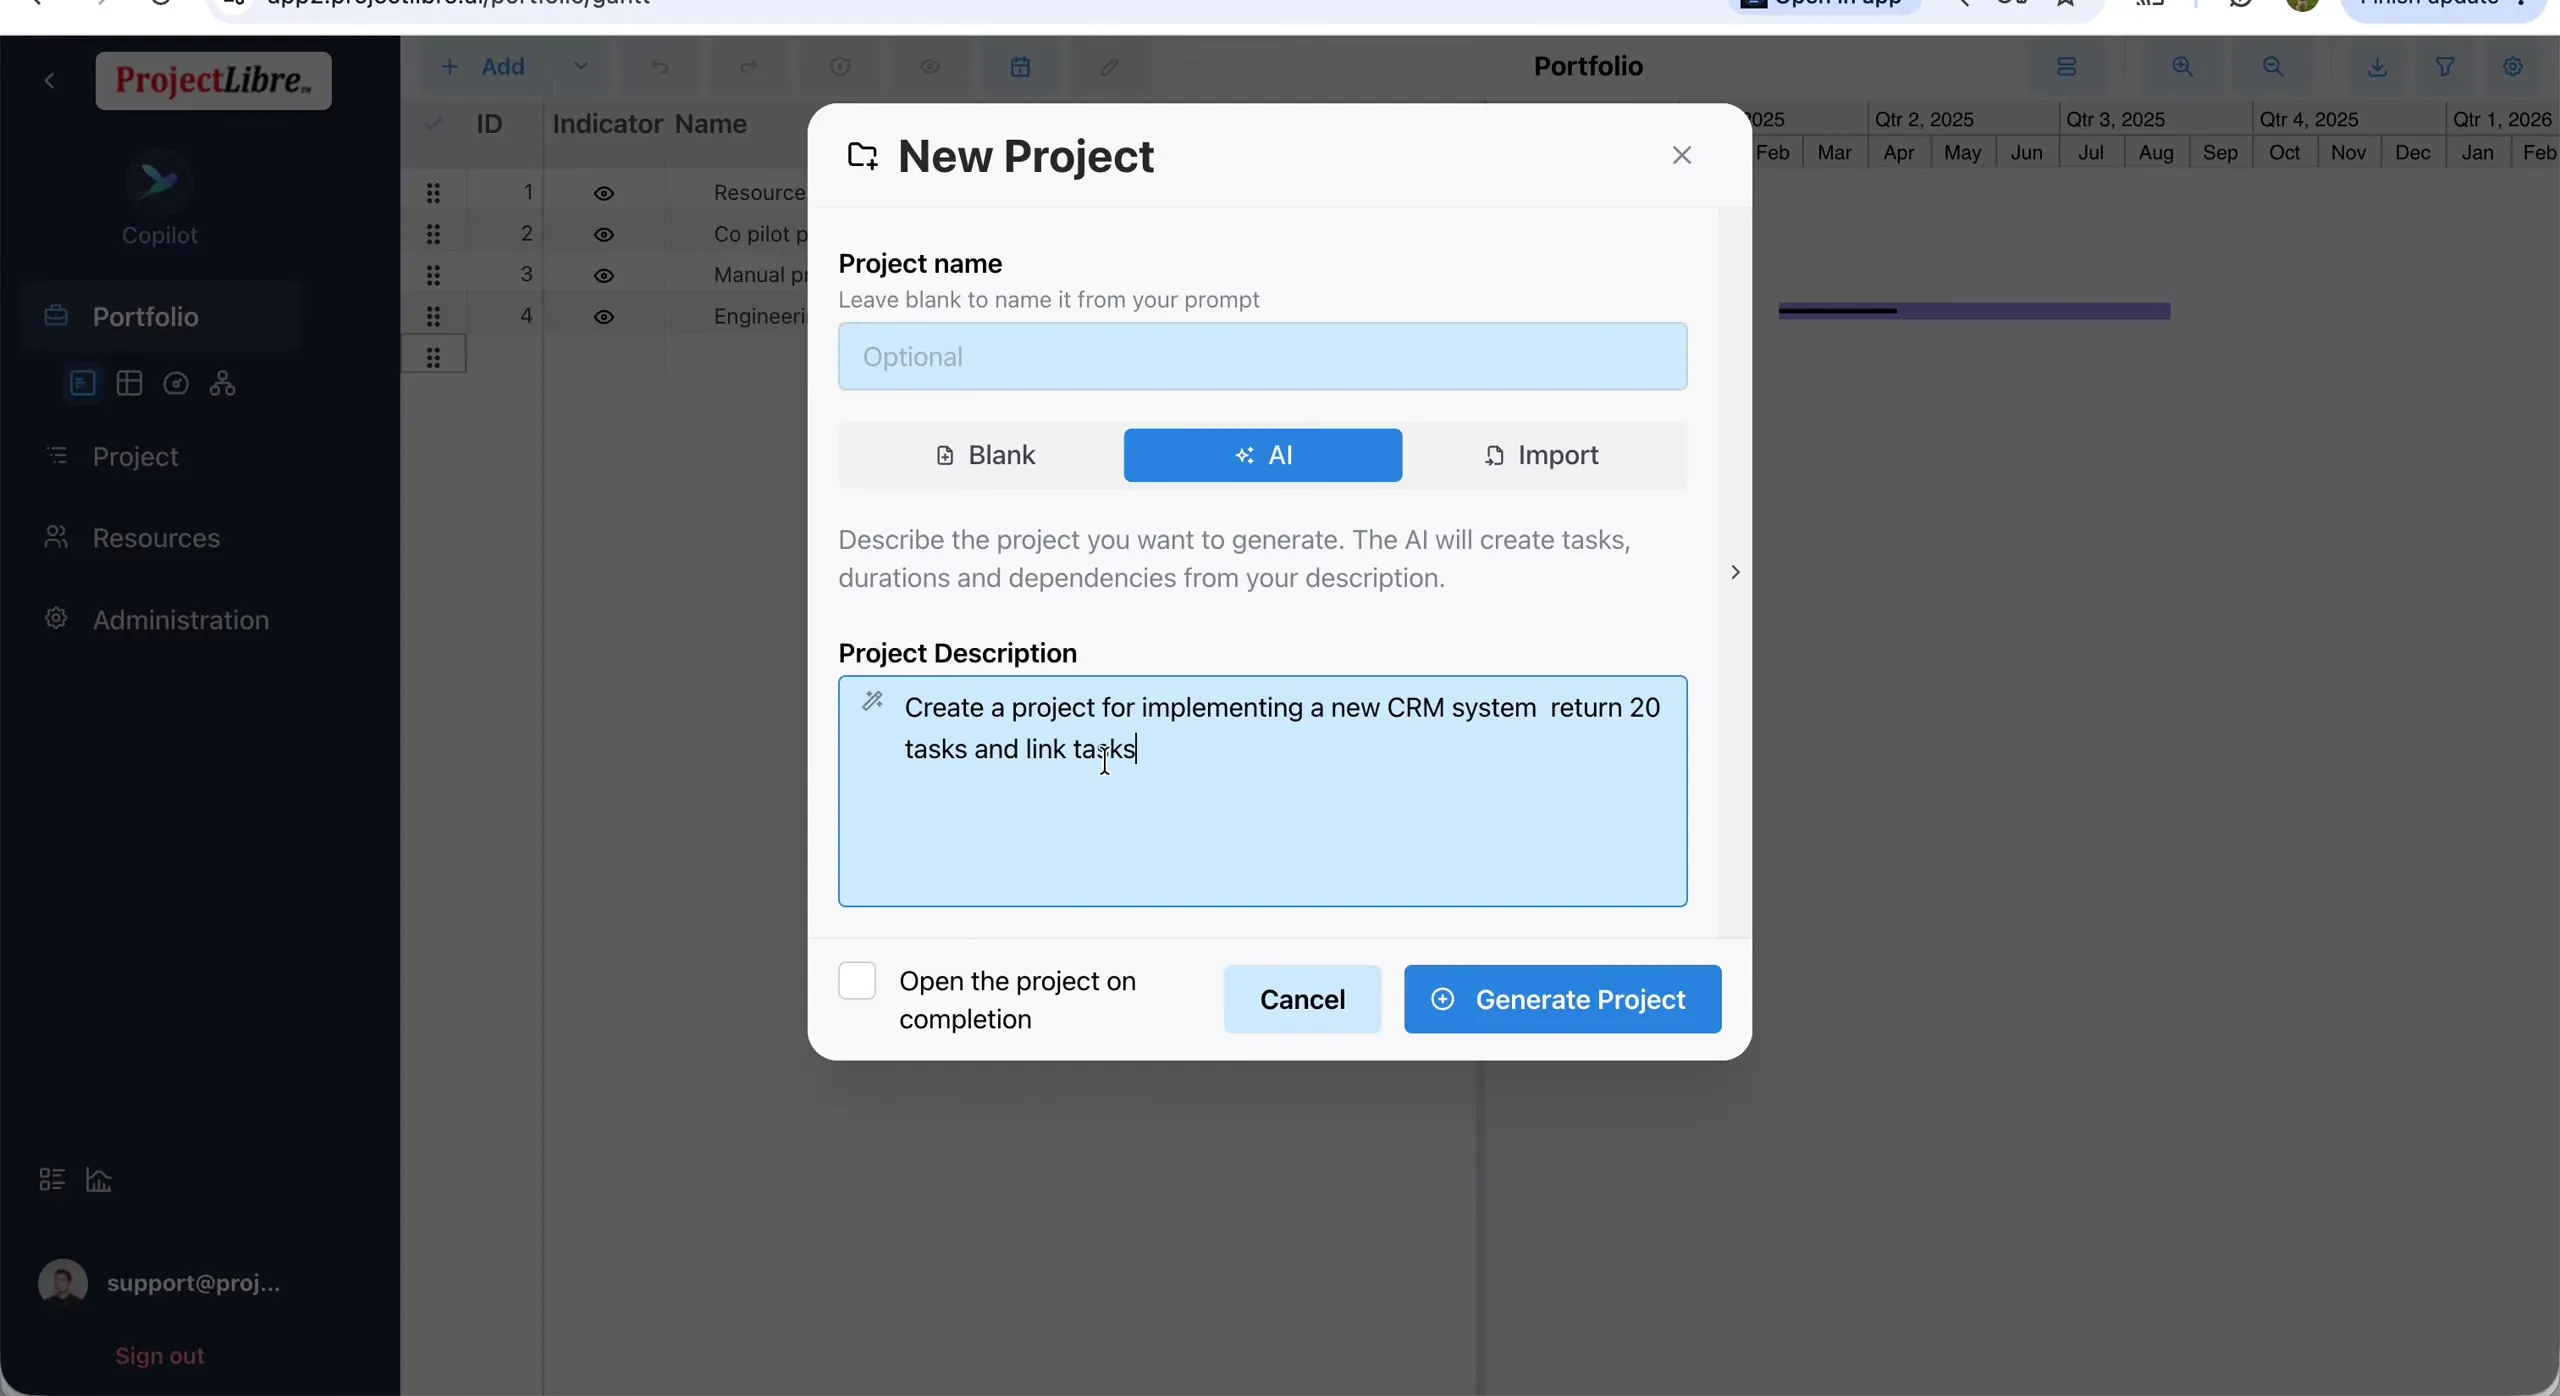Click the drag handle of row 4
Screen dimensions: 2560x1396
pyautogui.click(x=433, y=315)
